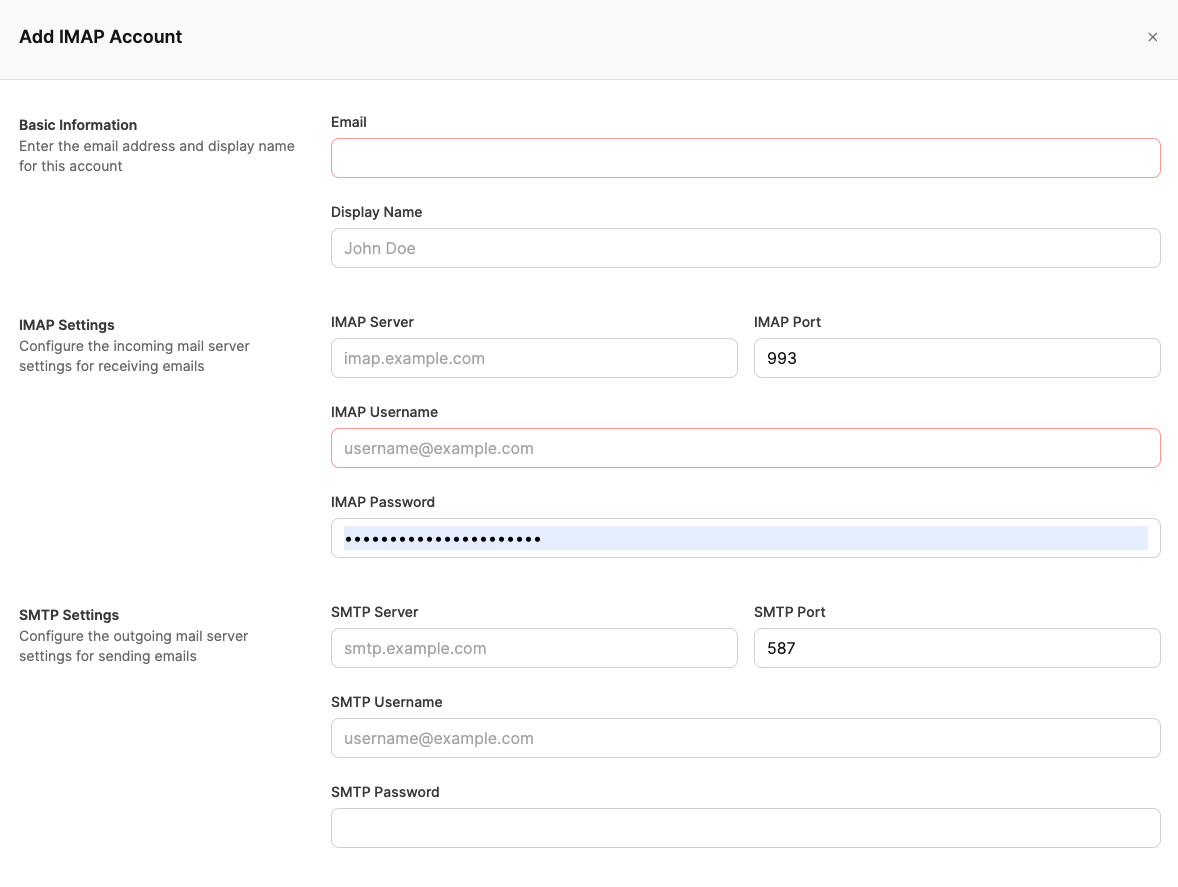Screen dimensions: 1178x887
Task: Focus the SMTP Username input box
Action: point(745,738)
